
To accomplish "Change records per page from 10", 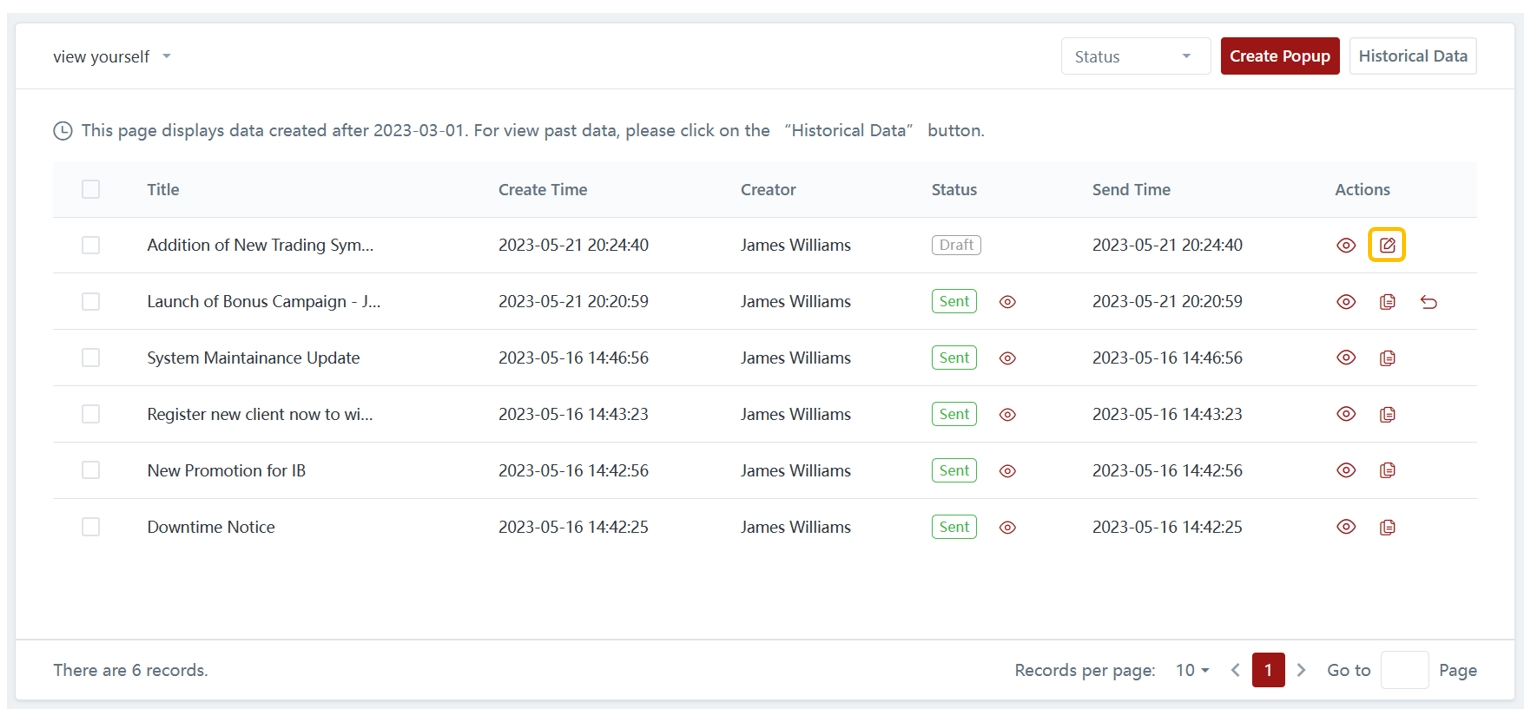I will pyautogui.click(x=1192, y=670).
